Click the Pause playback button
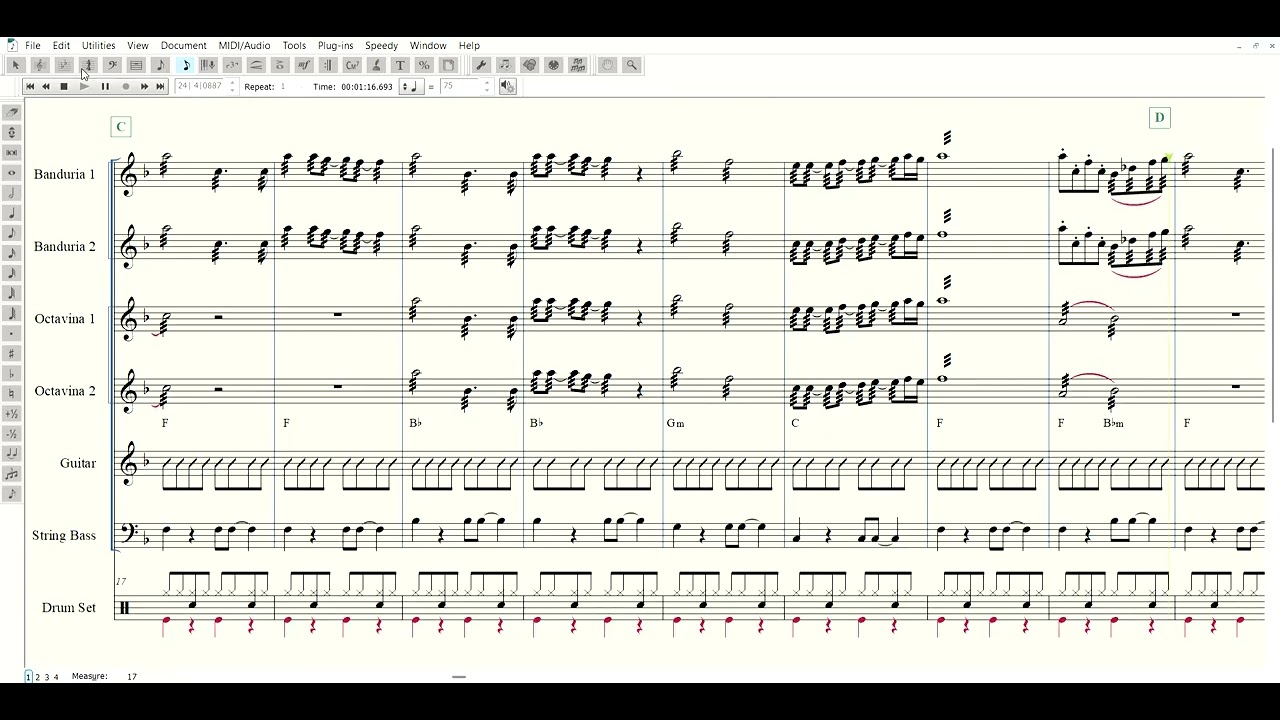Image resolution: width=1280 pixels, height=720 pixels. pos(105,87)
